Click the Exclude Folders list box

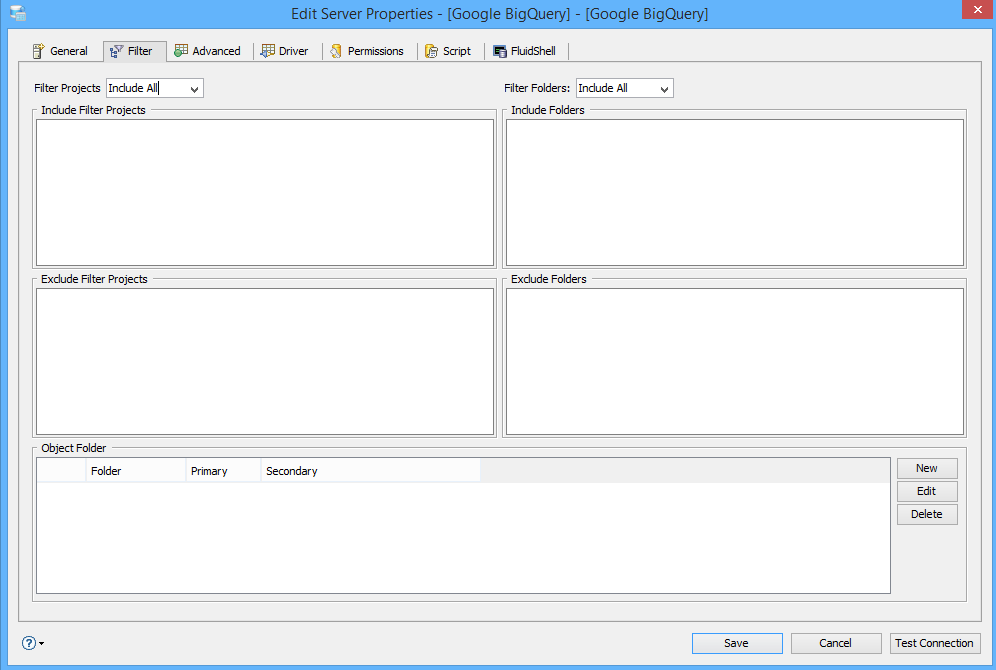pos(735,361)
